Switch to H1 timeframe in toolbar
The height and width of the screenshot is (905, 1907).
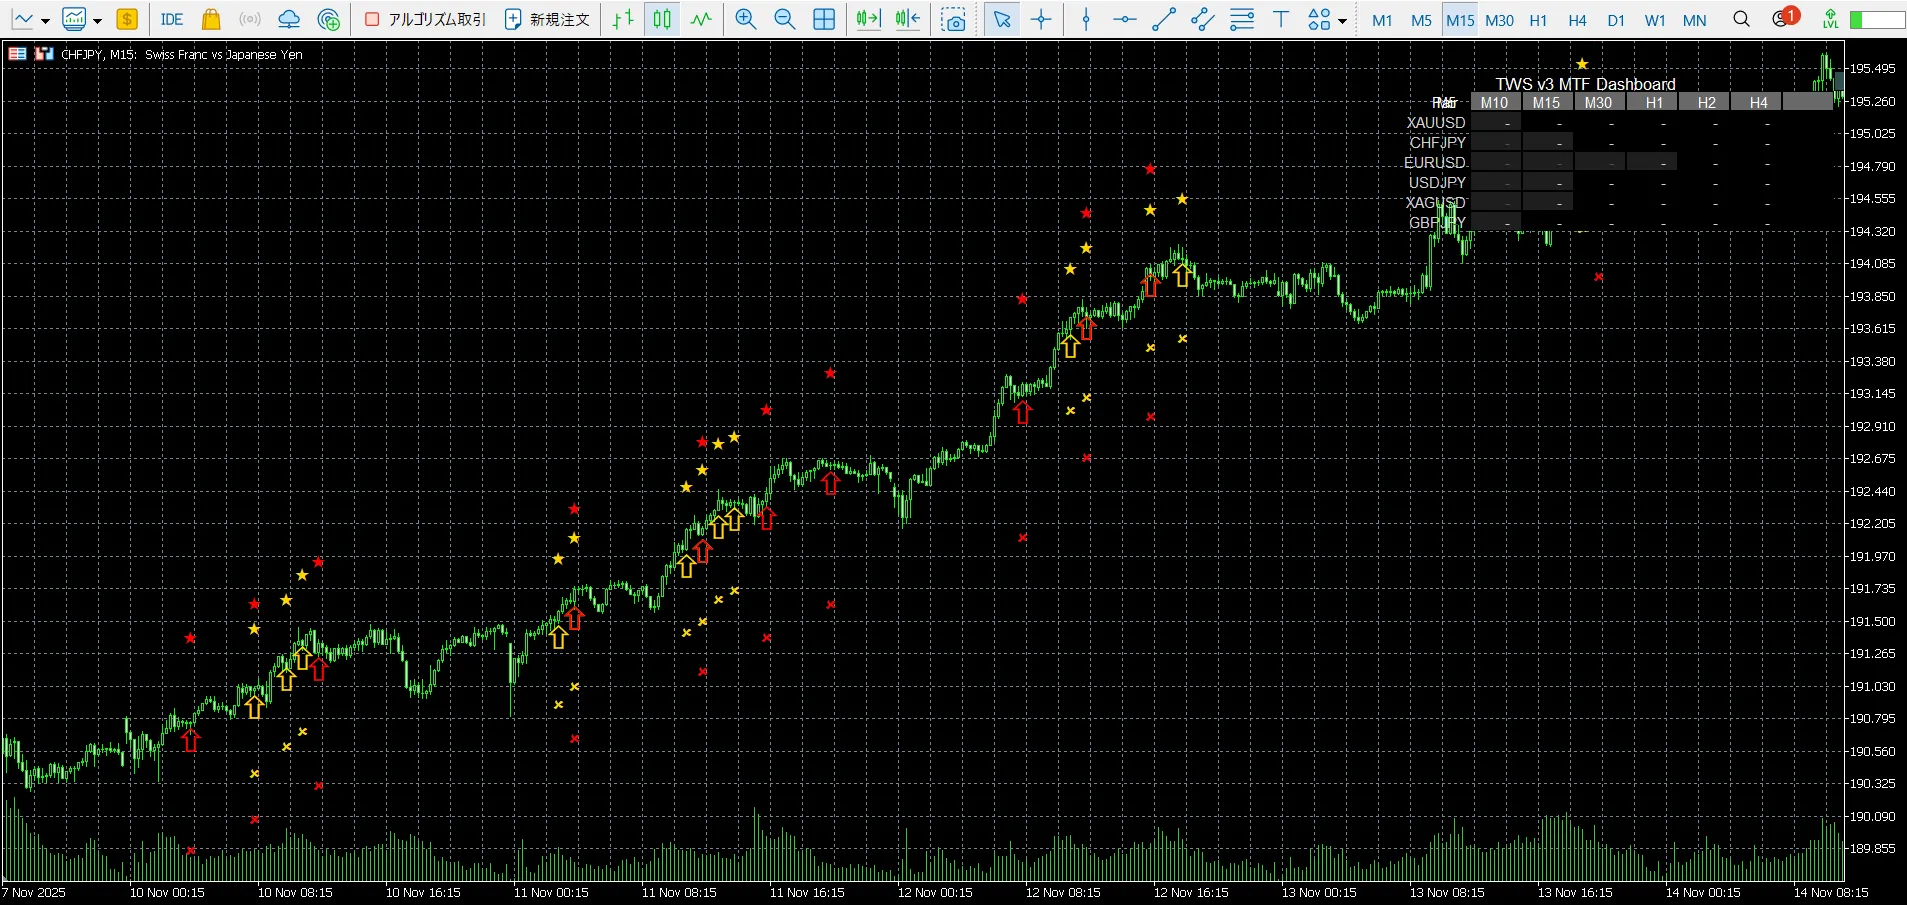[1538, 20]
